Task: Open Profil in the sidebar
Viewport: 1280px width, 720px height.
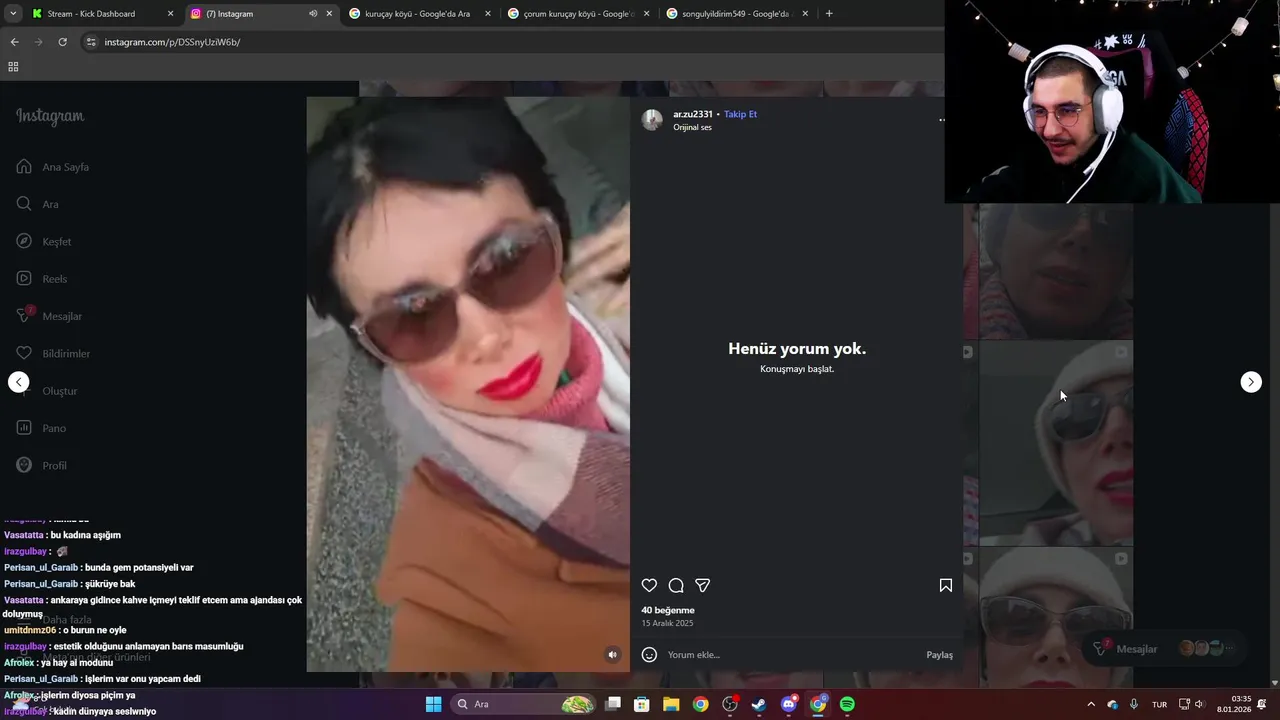Action: (x=42, y=465)
